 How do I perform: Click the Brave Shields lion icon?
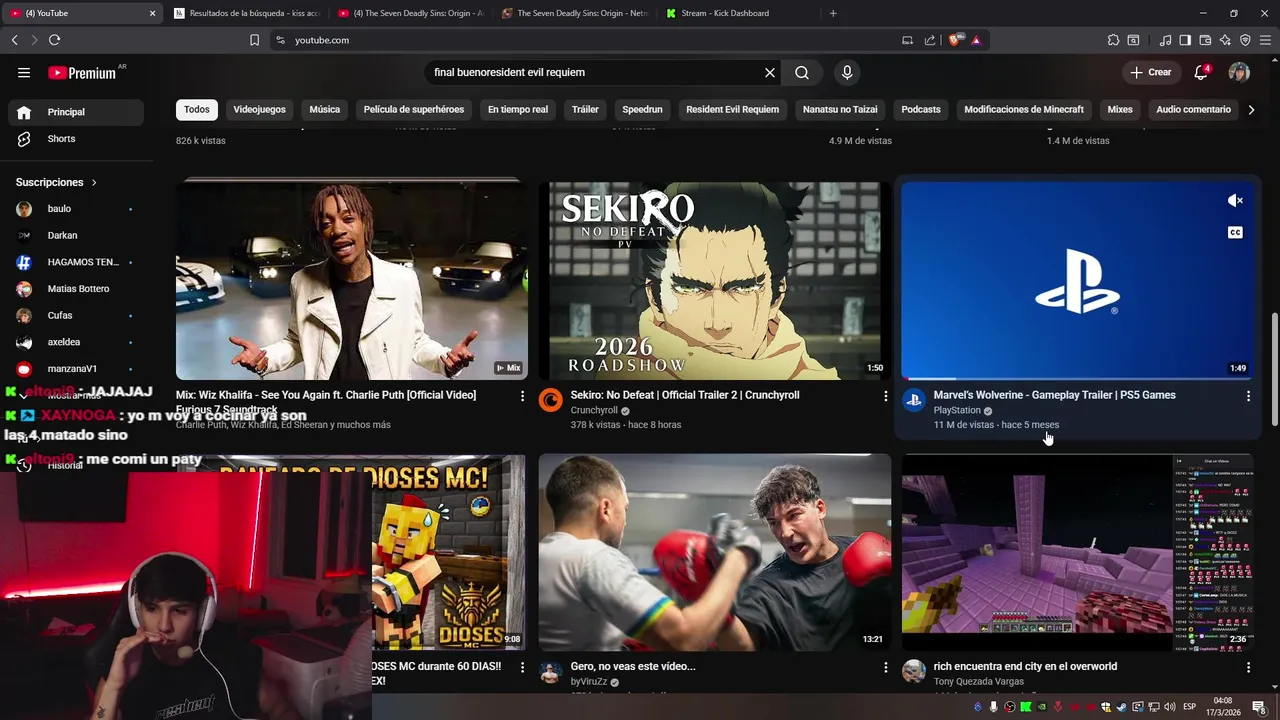(955, 40)
